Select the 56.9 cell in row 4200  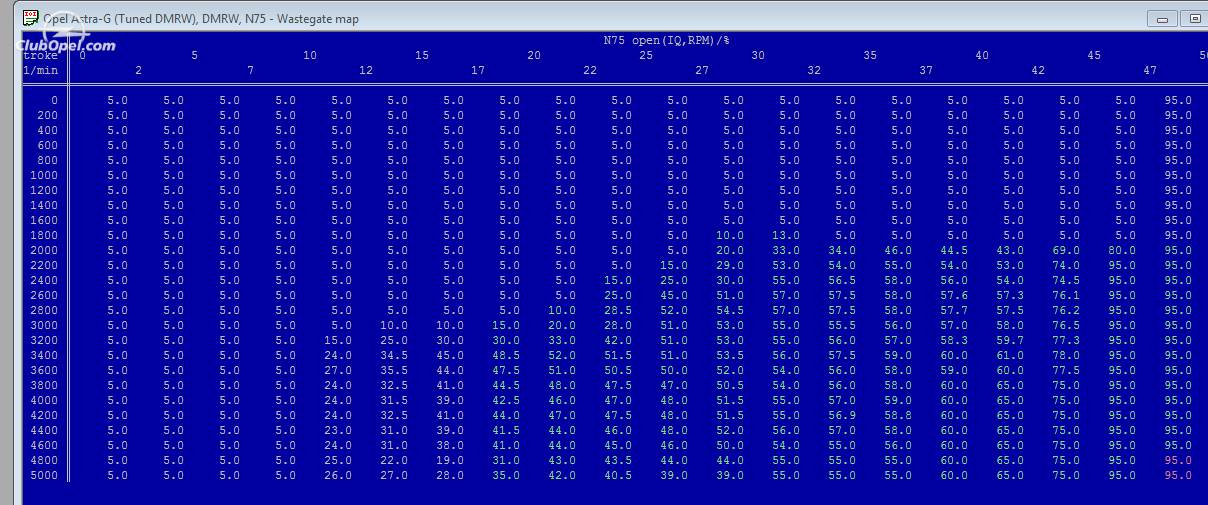842,416
